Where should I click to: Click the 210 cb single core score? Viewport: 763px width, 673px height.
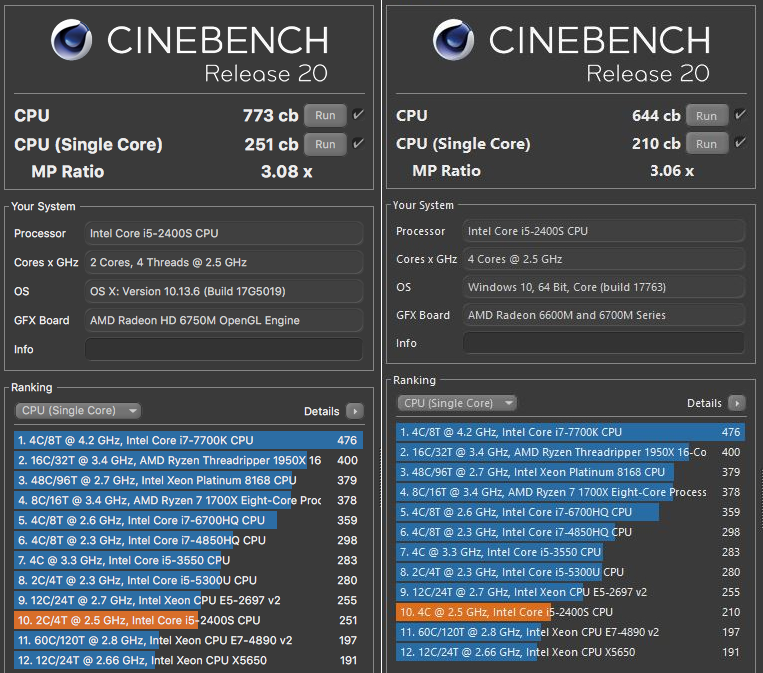point(656,144)
